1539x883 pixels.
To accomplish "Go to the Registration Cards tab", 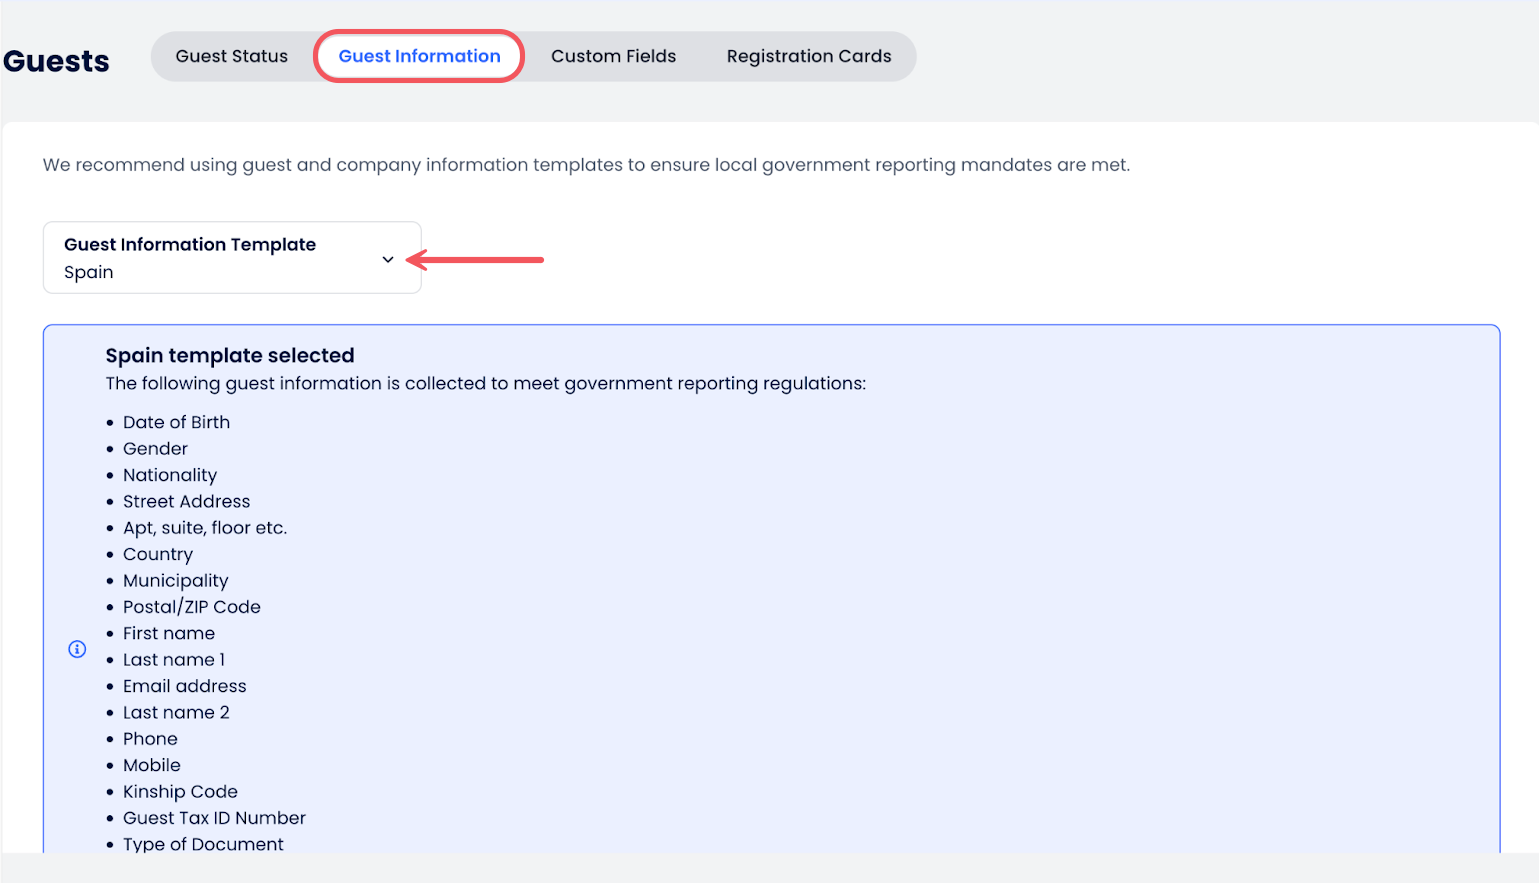I will click(808, 56).
